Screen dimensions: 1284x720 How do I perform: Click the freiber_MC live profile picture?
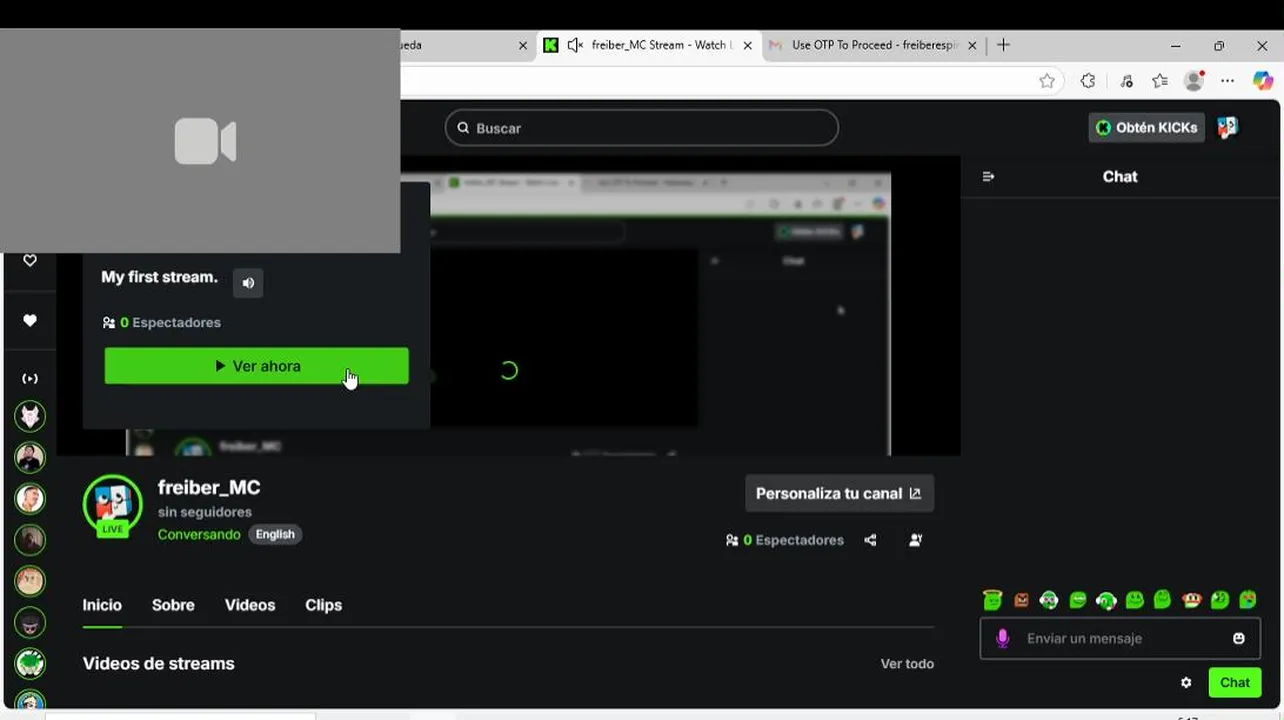click(113, 504)
